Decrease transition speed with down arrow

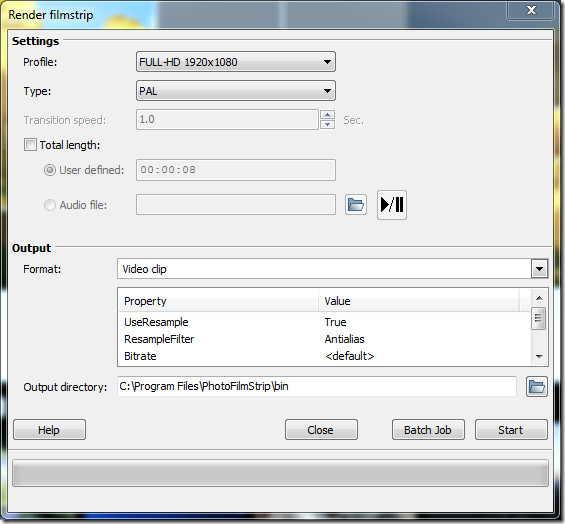[x=327, y=124]
